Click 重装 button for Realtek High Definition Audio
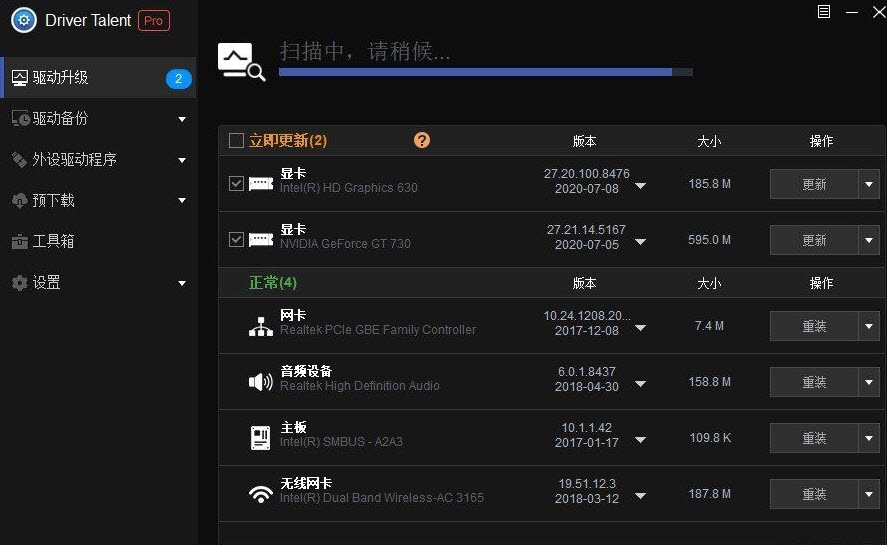Screen dimensions: 887x545 click(814, 382)
